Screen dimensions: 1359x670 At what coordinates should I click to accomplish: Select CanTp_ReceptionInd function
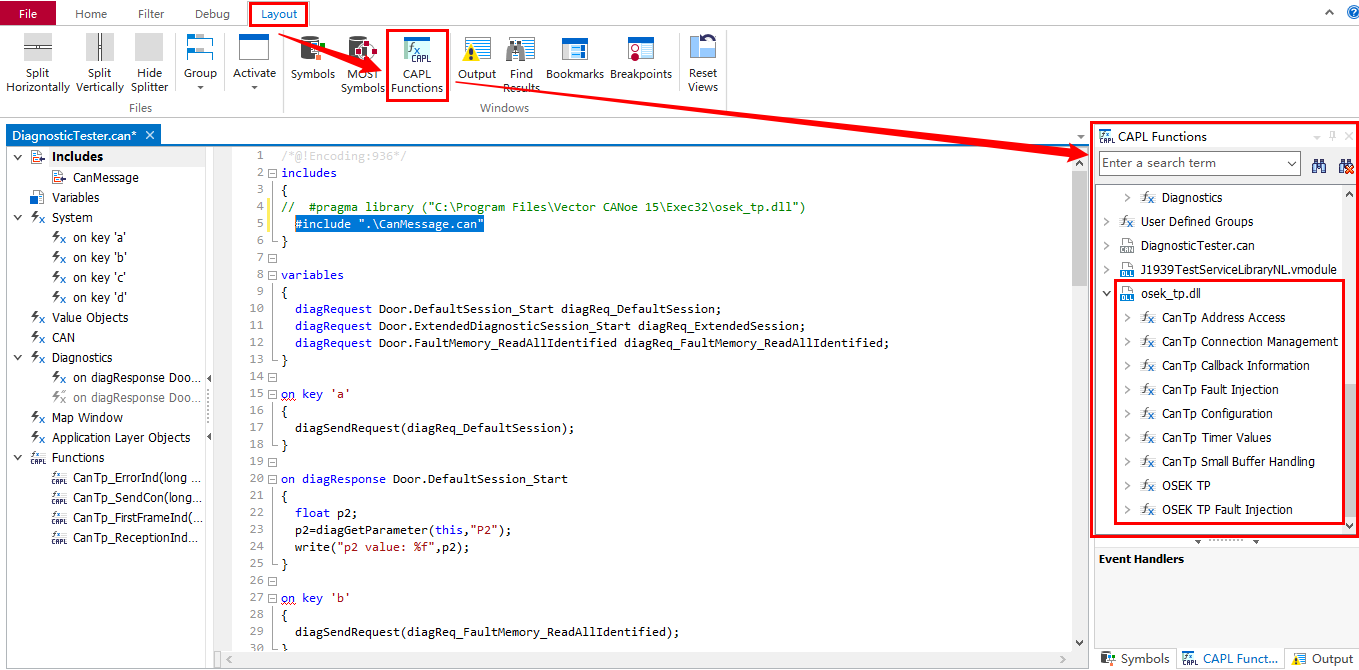tap(135, 537)
